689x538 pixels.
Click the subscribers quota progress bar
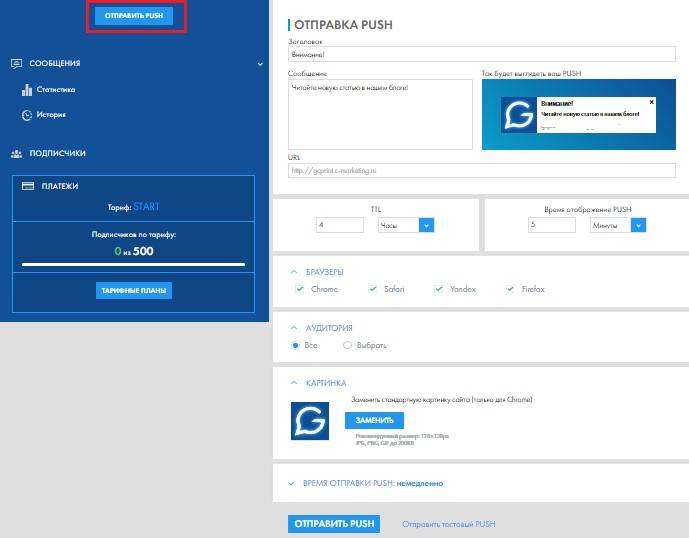134,265
